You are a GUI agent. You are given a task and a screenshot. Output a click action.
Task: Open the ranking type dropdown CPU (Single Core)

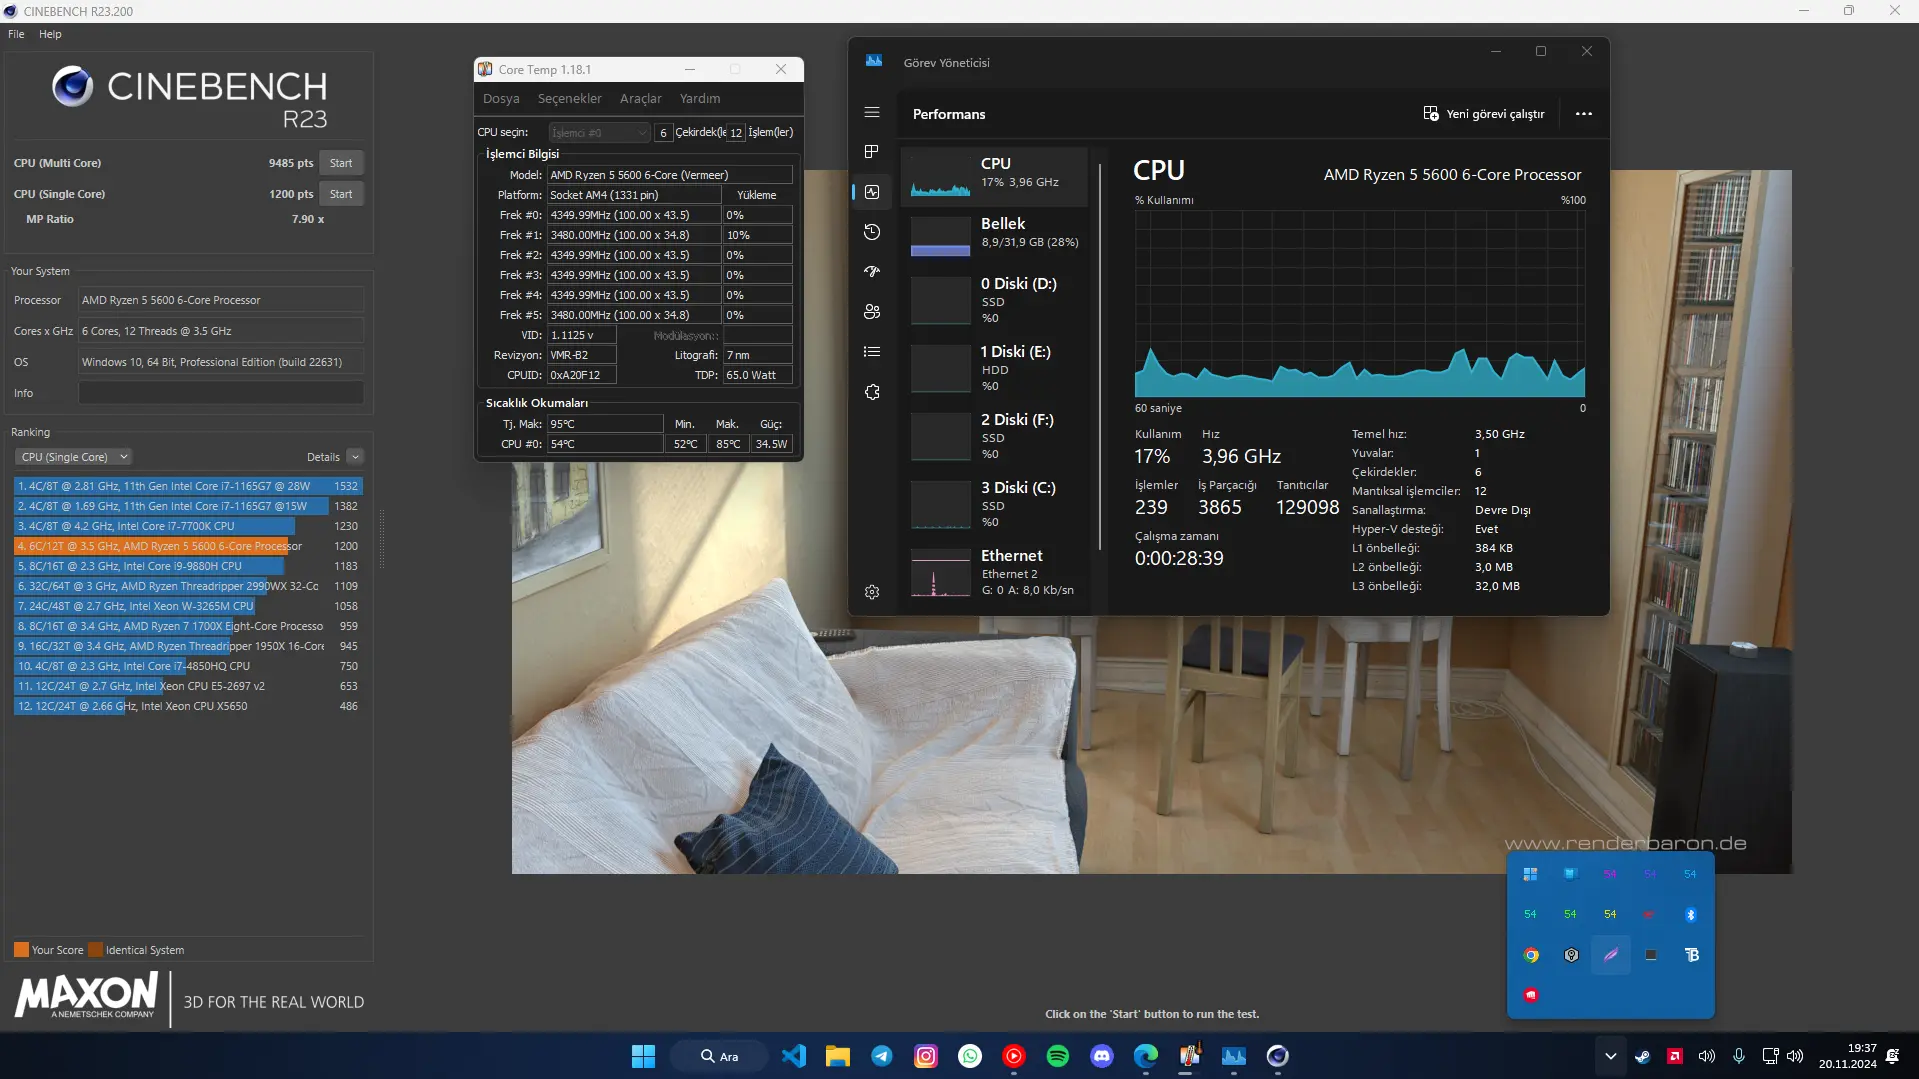pos(73,457)
